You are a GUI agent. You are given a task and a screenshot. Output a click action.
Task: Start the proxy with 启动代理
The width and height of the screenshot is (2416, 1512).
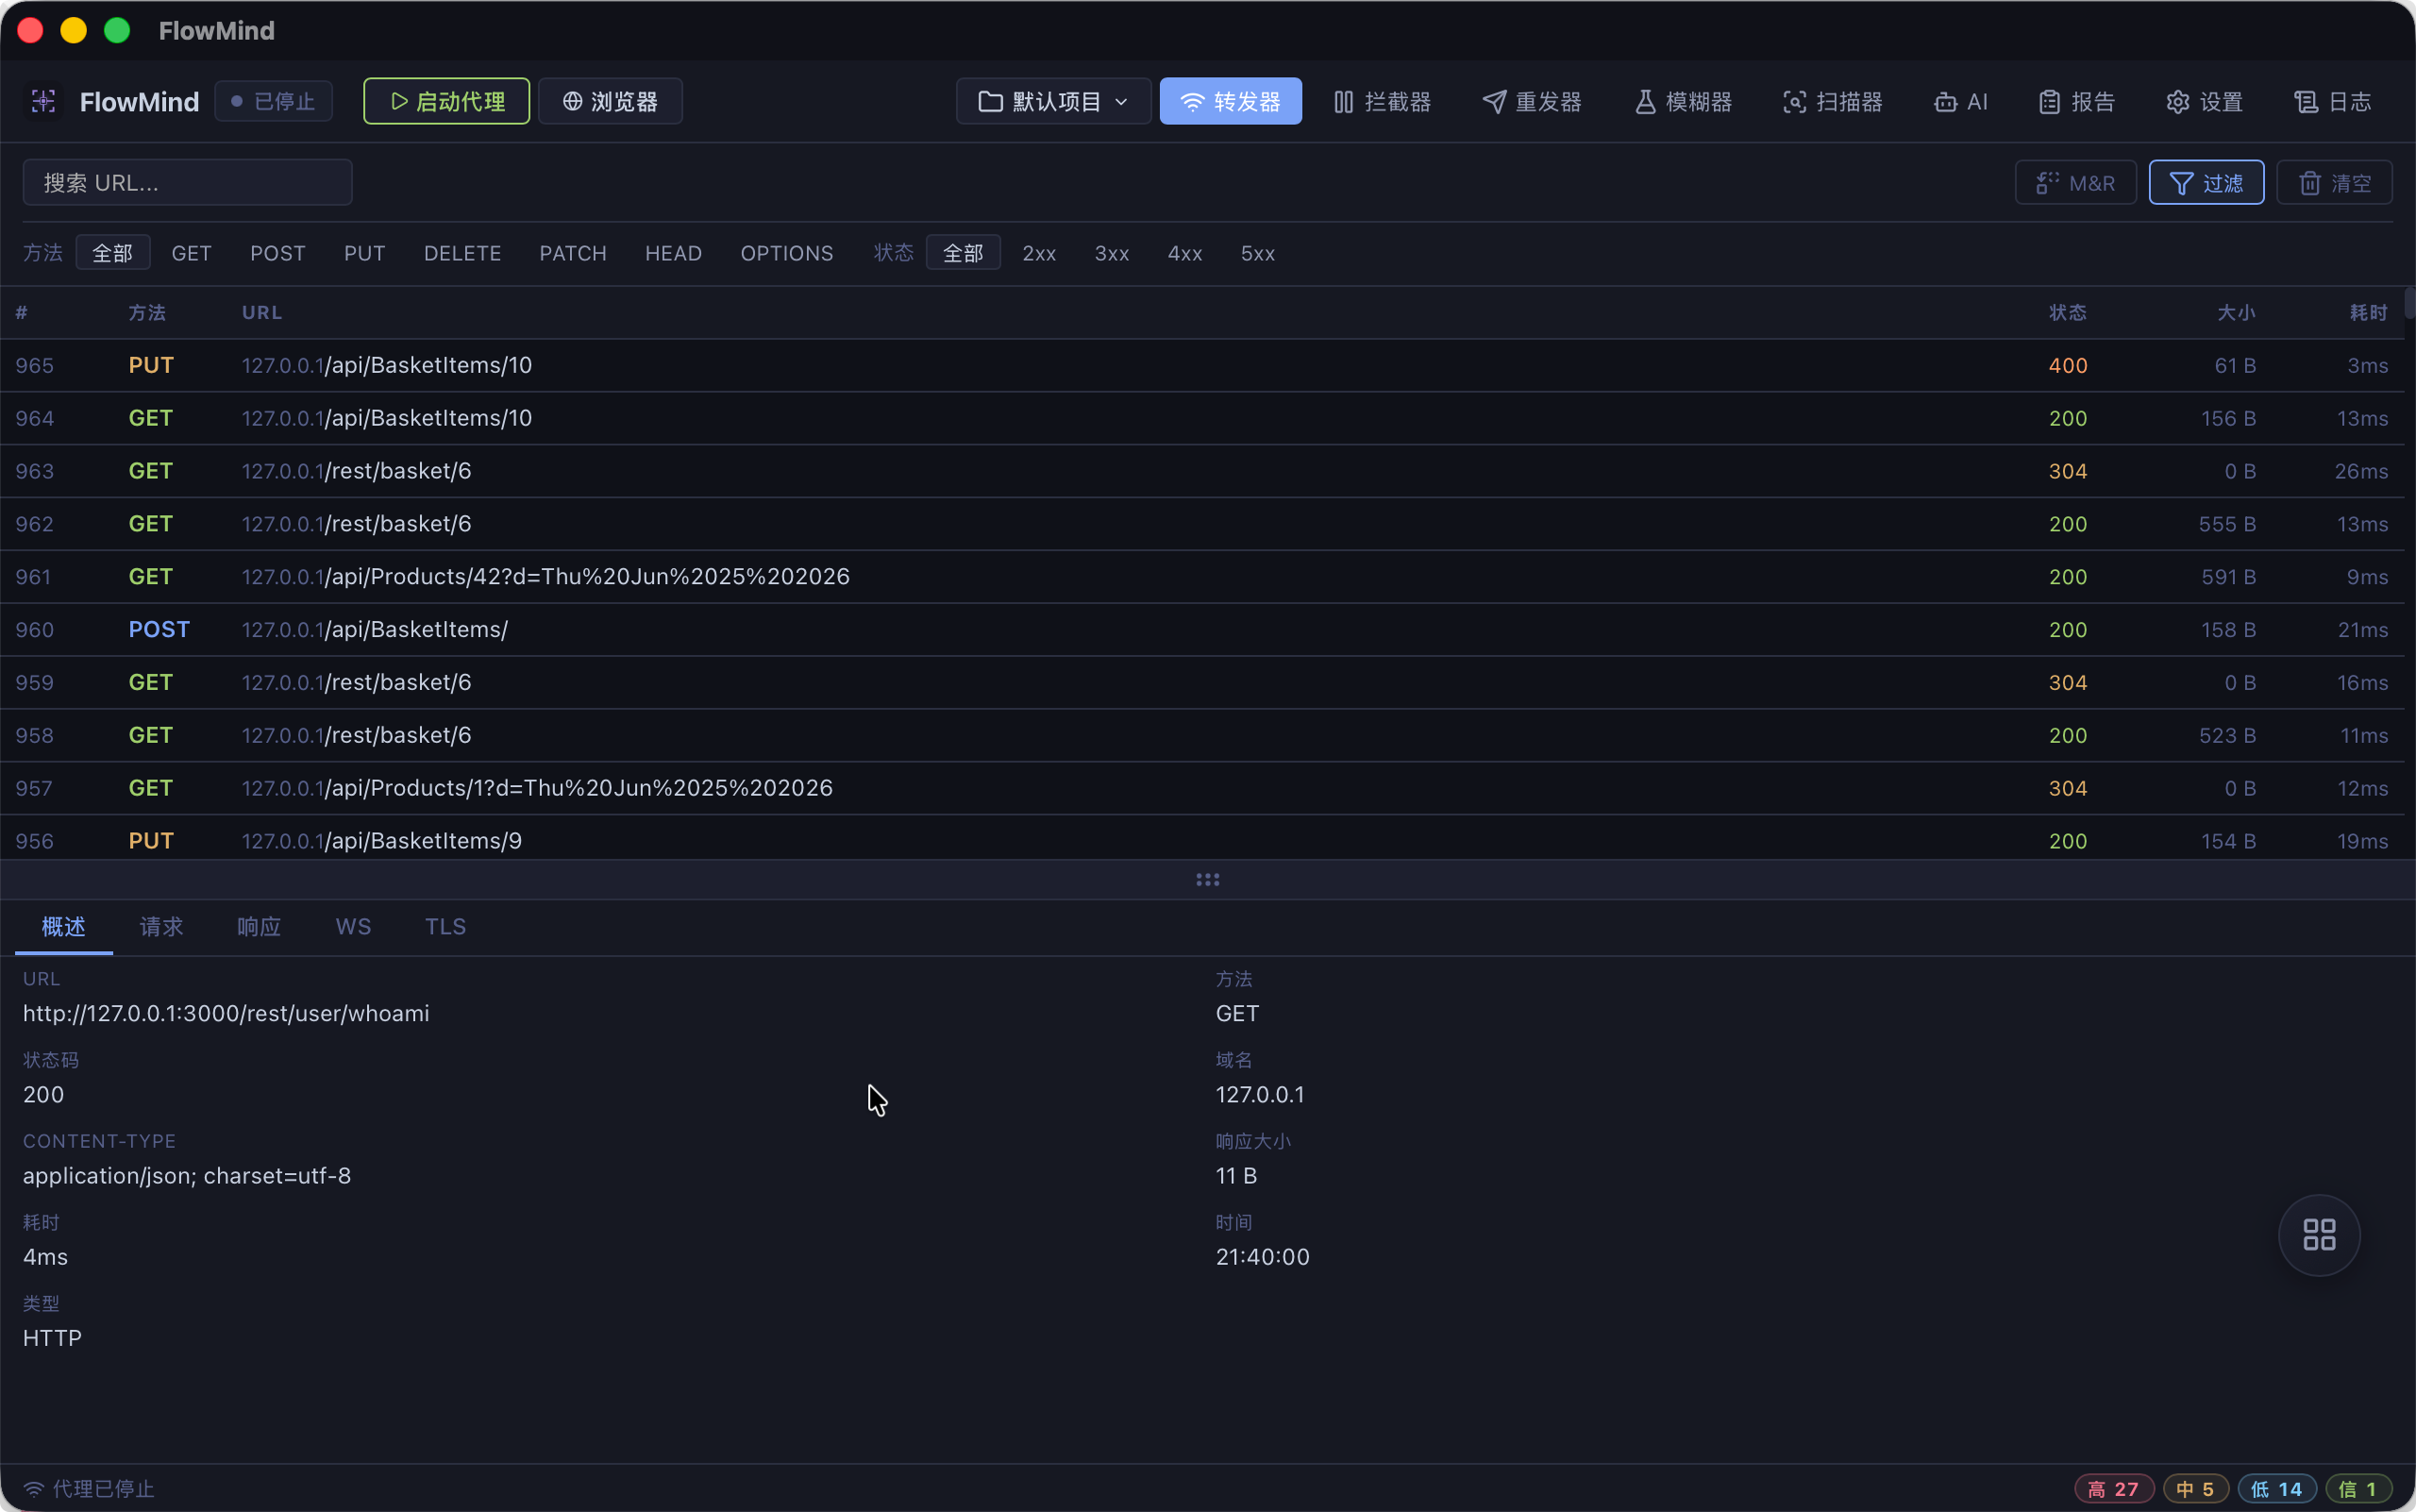coord(446,101)
